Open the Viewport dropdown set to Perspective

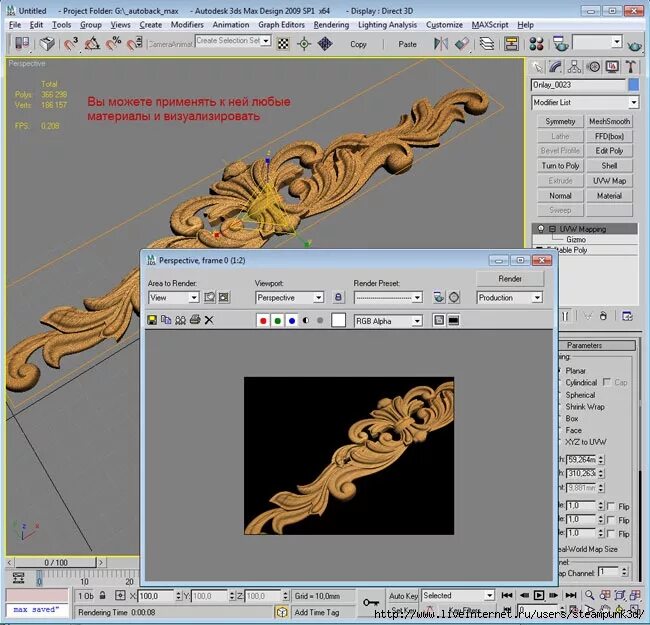click(x=289, y=298)
